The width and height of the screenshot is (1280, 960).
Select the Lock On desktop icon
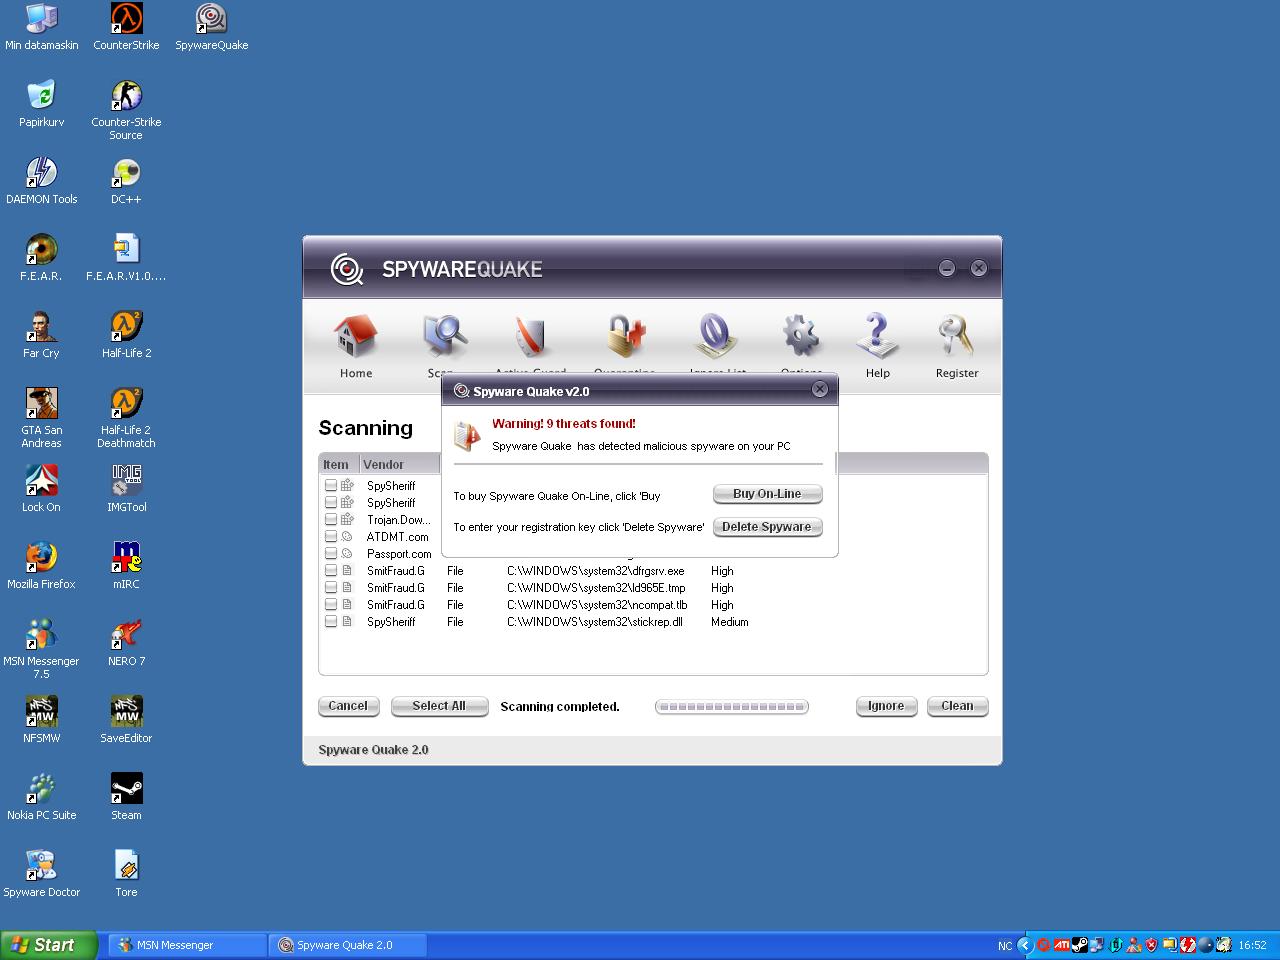point(41,489)
